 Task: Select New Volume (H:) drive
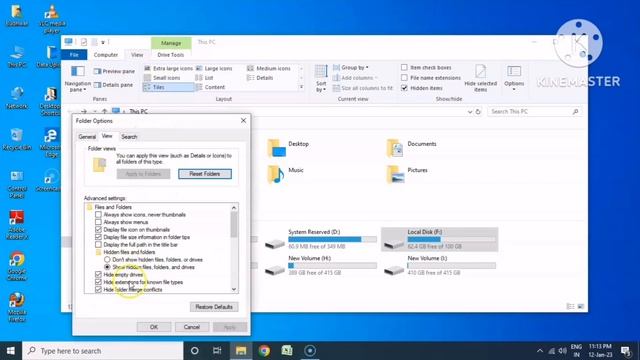pos(321,265)
